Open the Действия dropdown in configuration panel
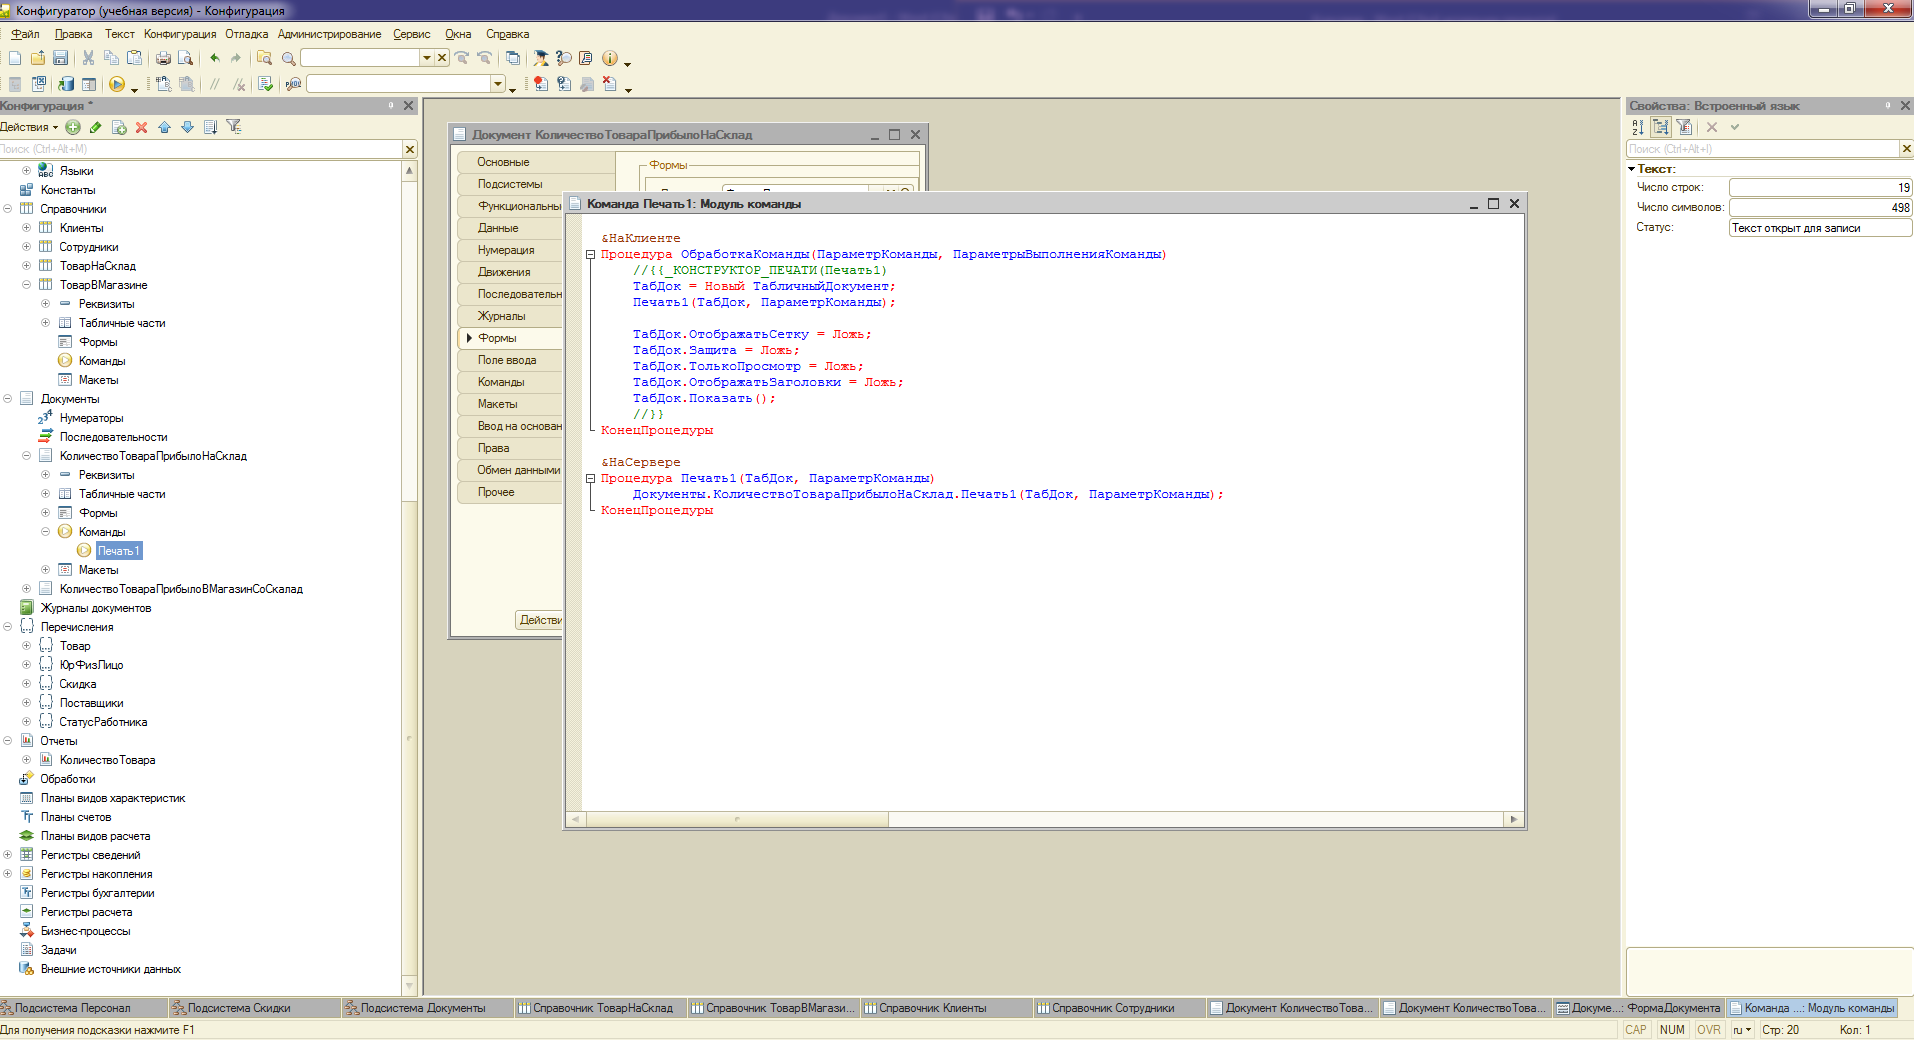The height and width of the screenshot is (1040, 1914). (x=29, y=127)
